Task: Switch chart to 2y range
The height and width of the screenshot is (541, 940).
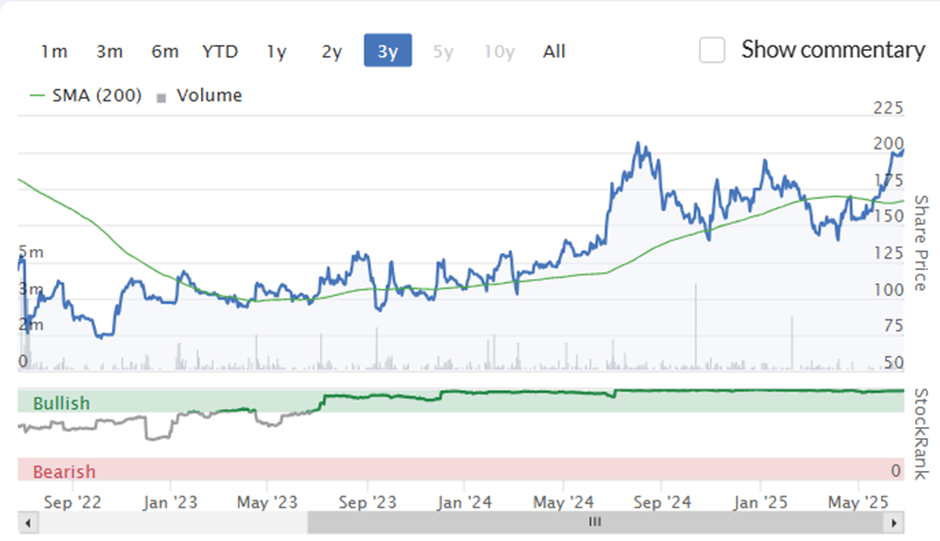Action: pos(332,52)
